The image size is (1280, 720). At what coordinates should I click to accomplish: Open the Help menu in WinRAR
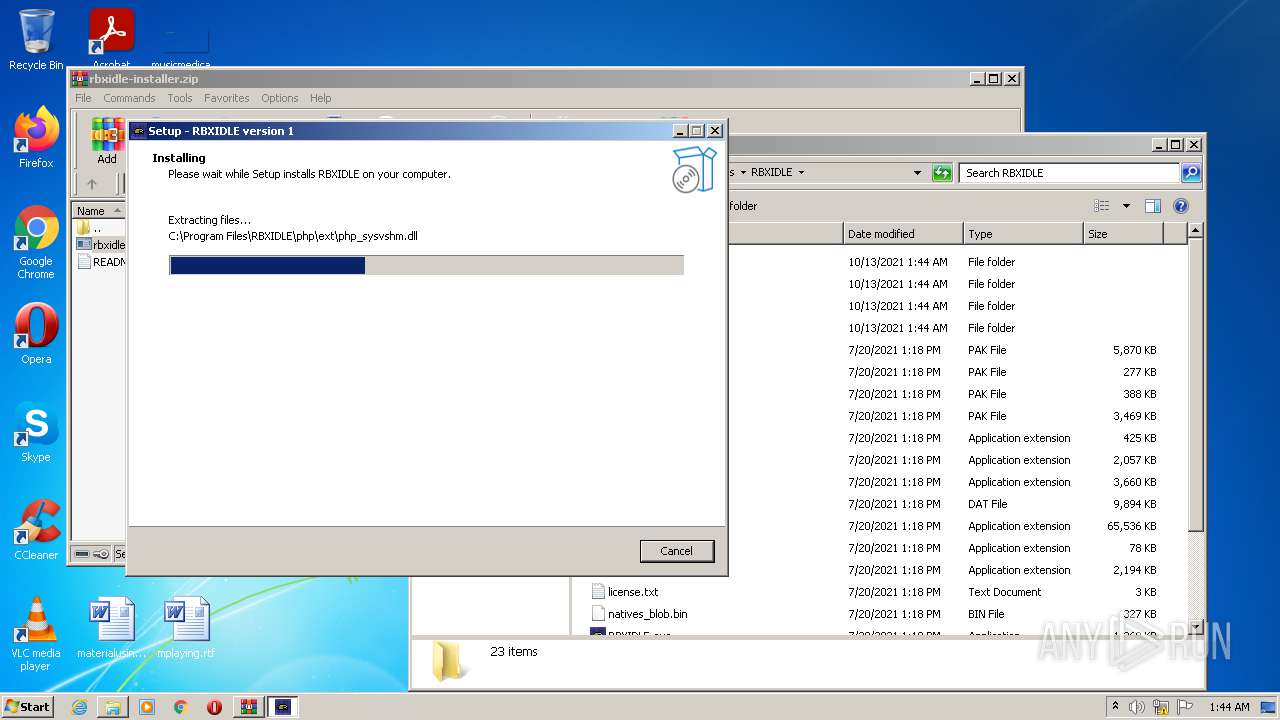pos(320,98)
